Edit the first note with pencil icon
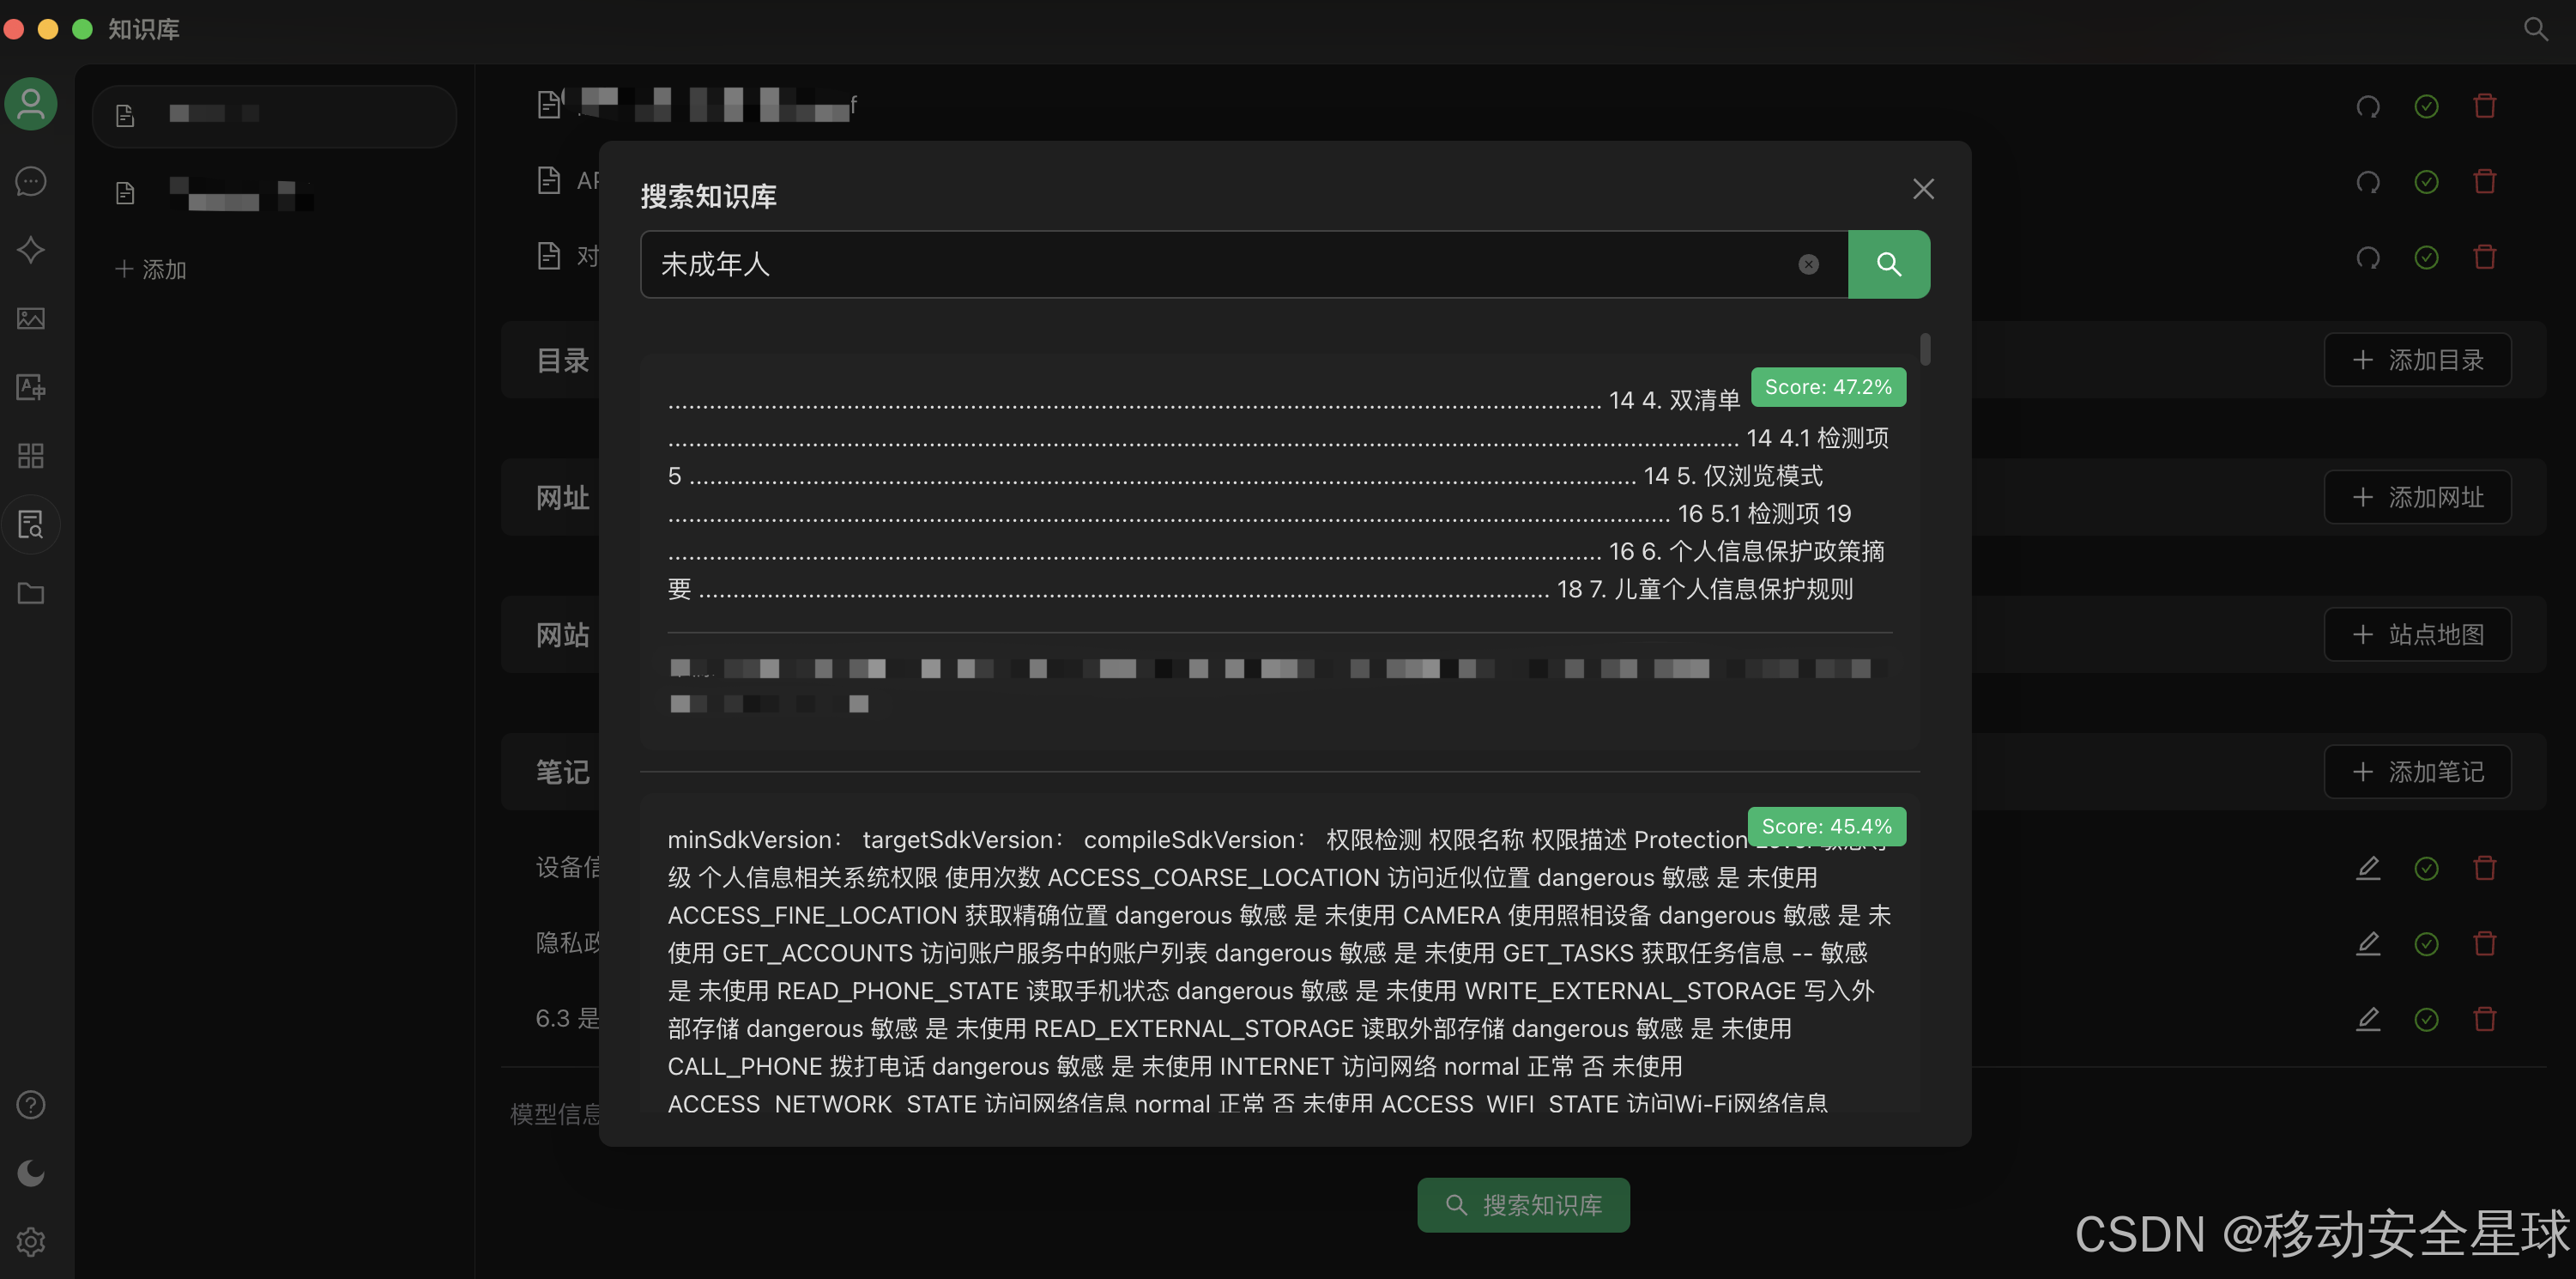The width and height of the screenshot is (2576, 1279). tap(2367, 868)
